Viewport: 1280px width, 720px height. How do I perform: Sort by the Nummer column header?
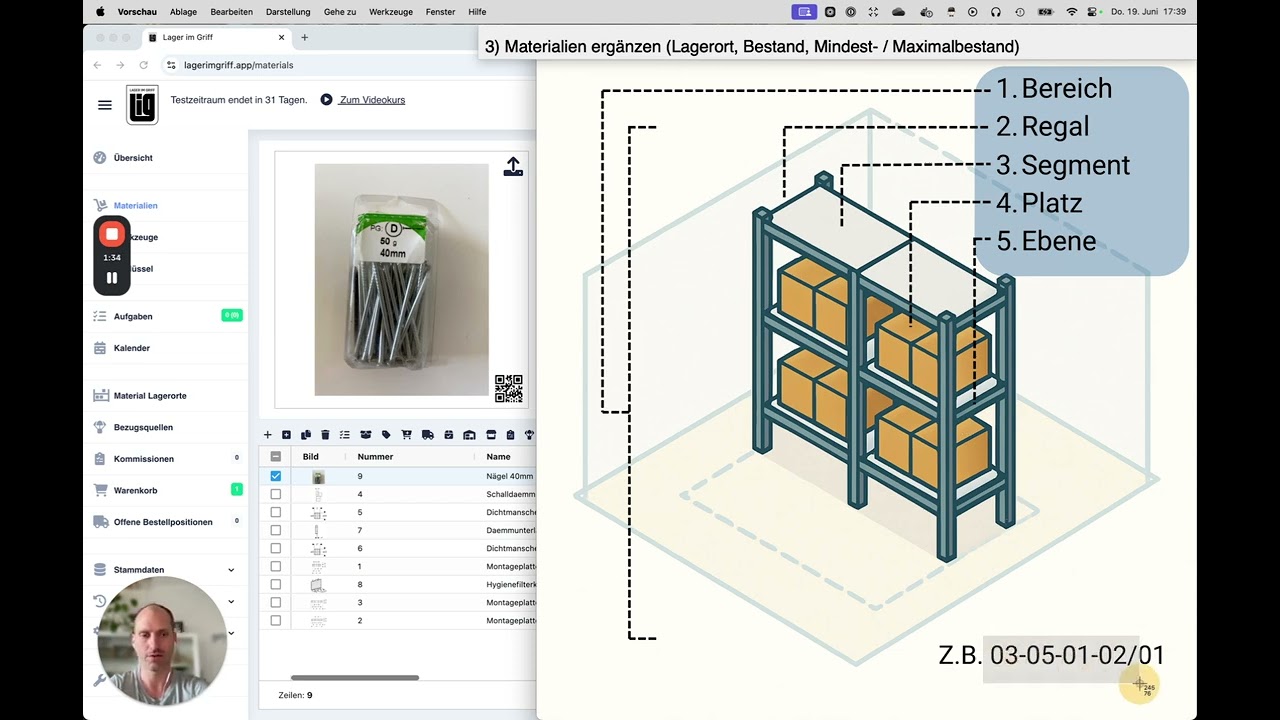pyautogui.click(x=375, y=457)
